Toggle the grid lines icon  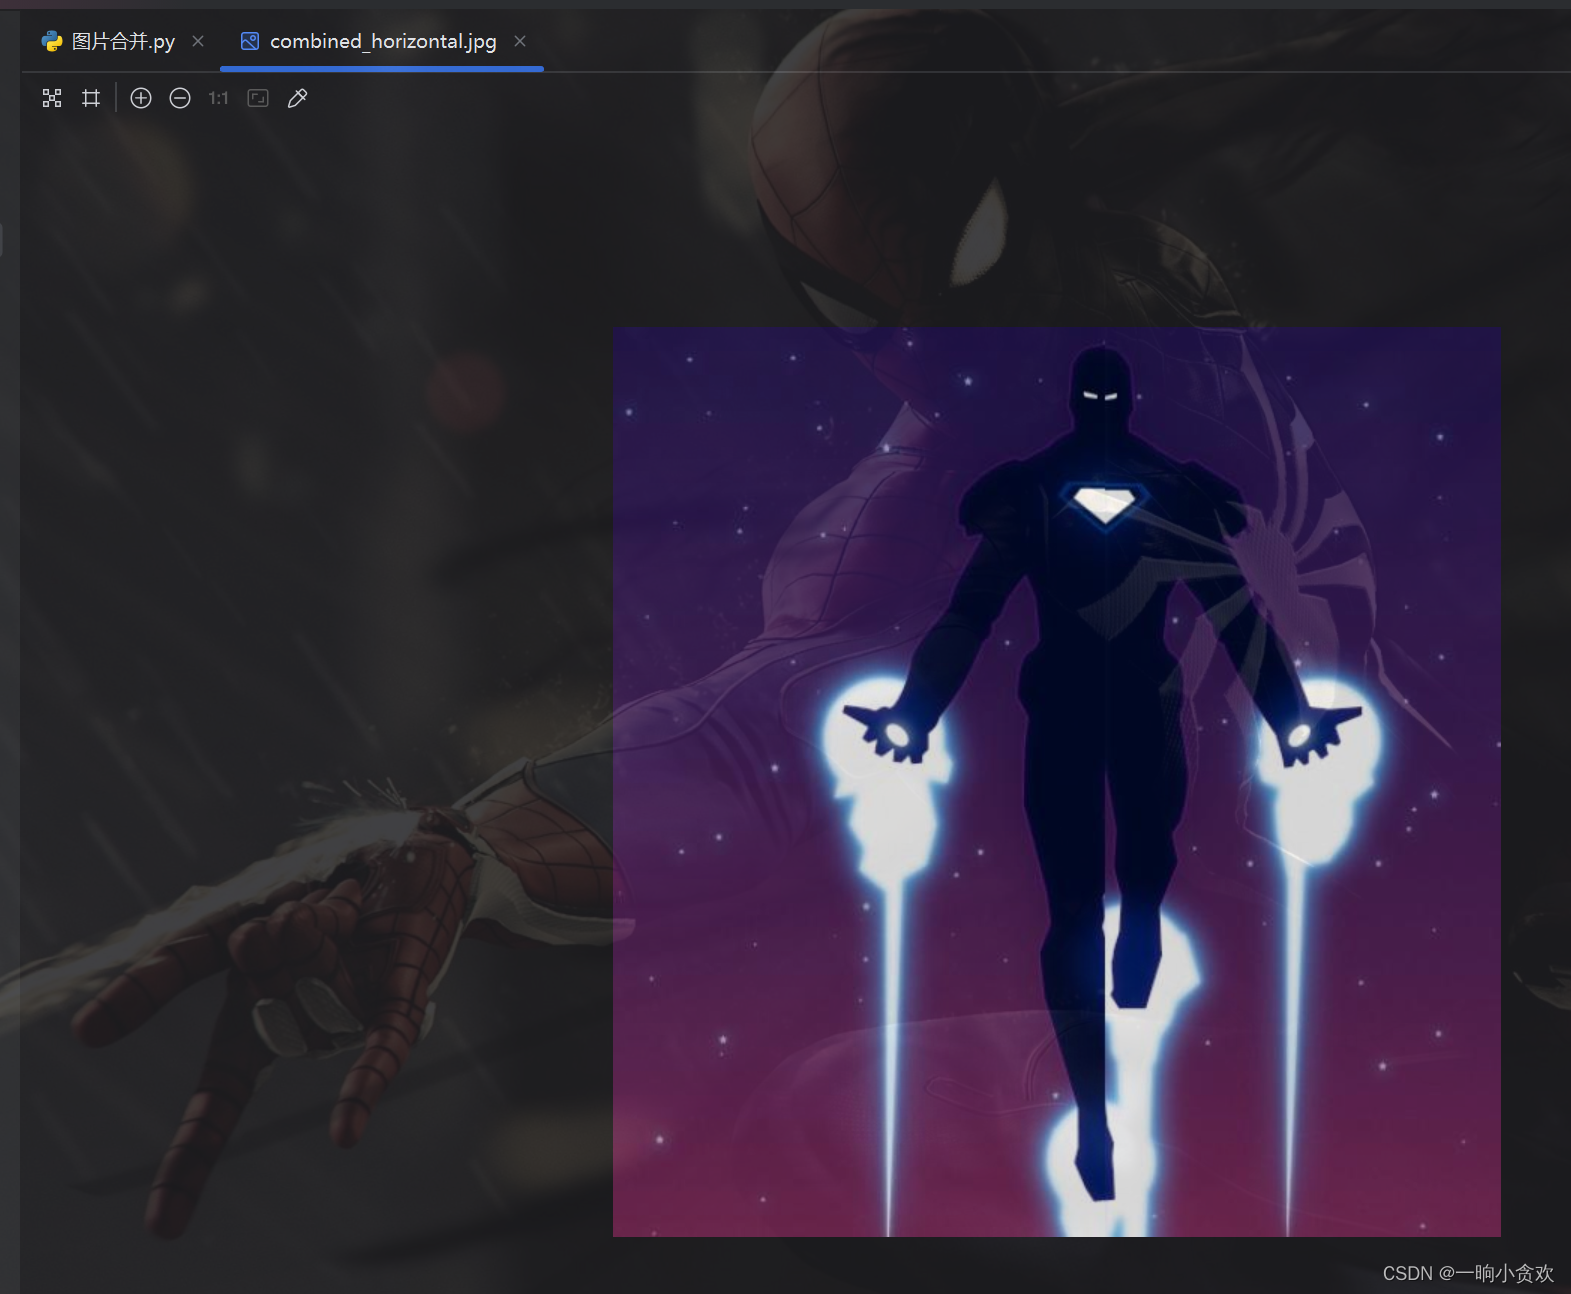coord(91,98)
